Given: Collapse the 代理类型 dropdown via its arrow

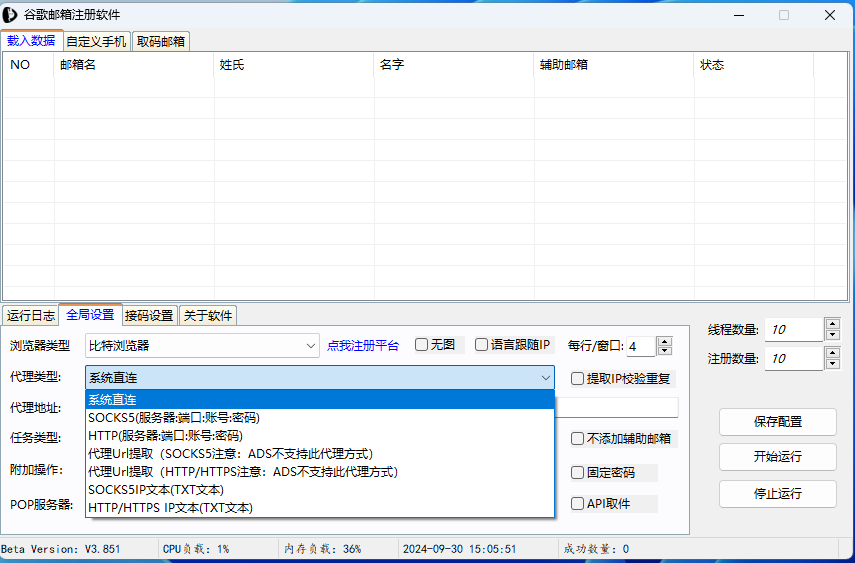Looking at the screenshot, I should pos(545,378).
